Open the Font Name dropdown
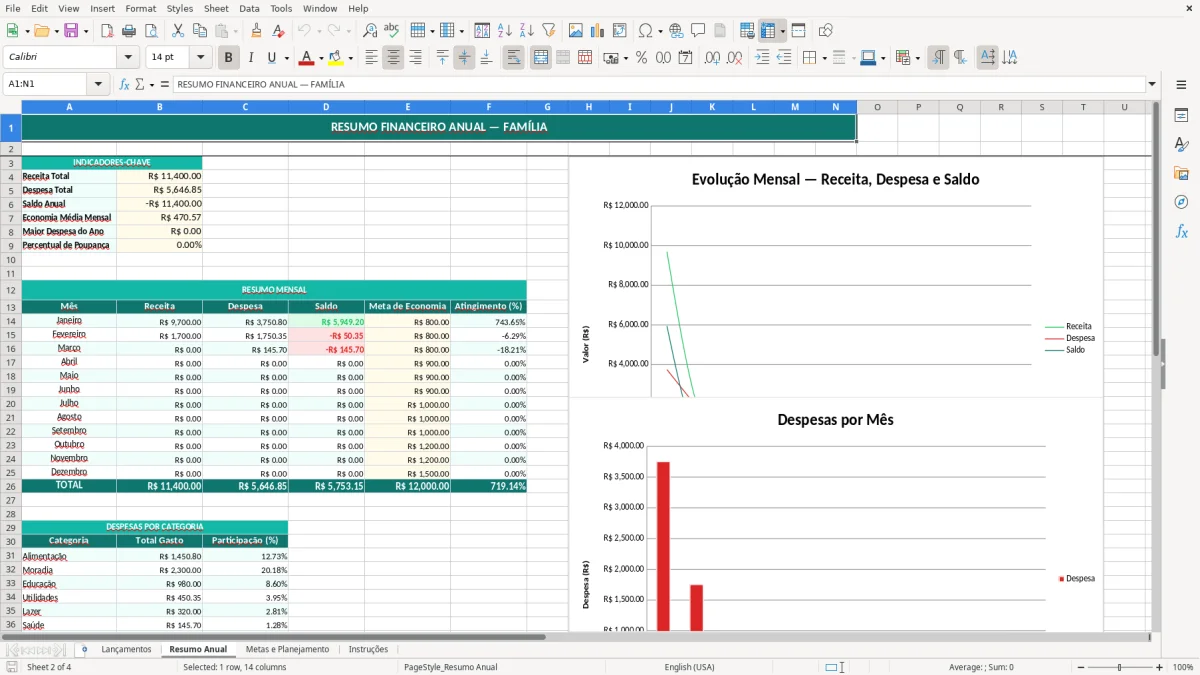 click(127, 58)
